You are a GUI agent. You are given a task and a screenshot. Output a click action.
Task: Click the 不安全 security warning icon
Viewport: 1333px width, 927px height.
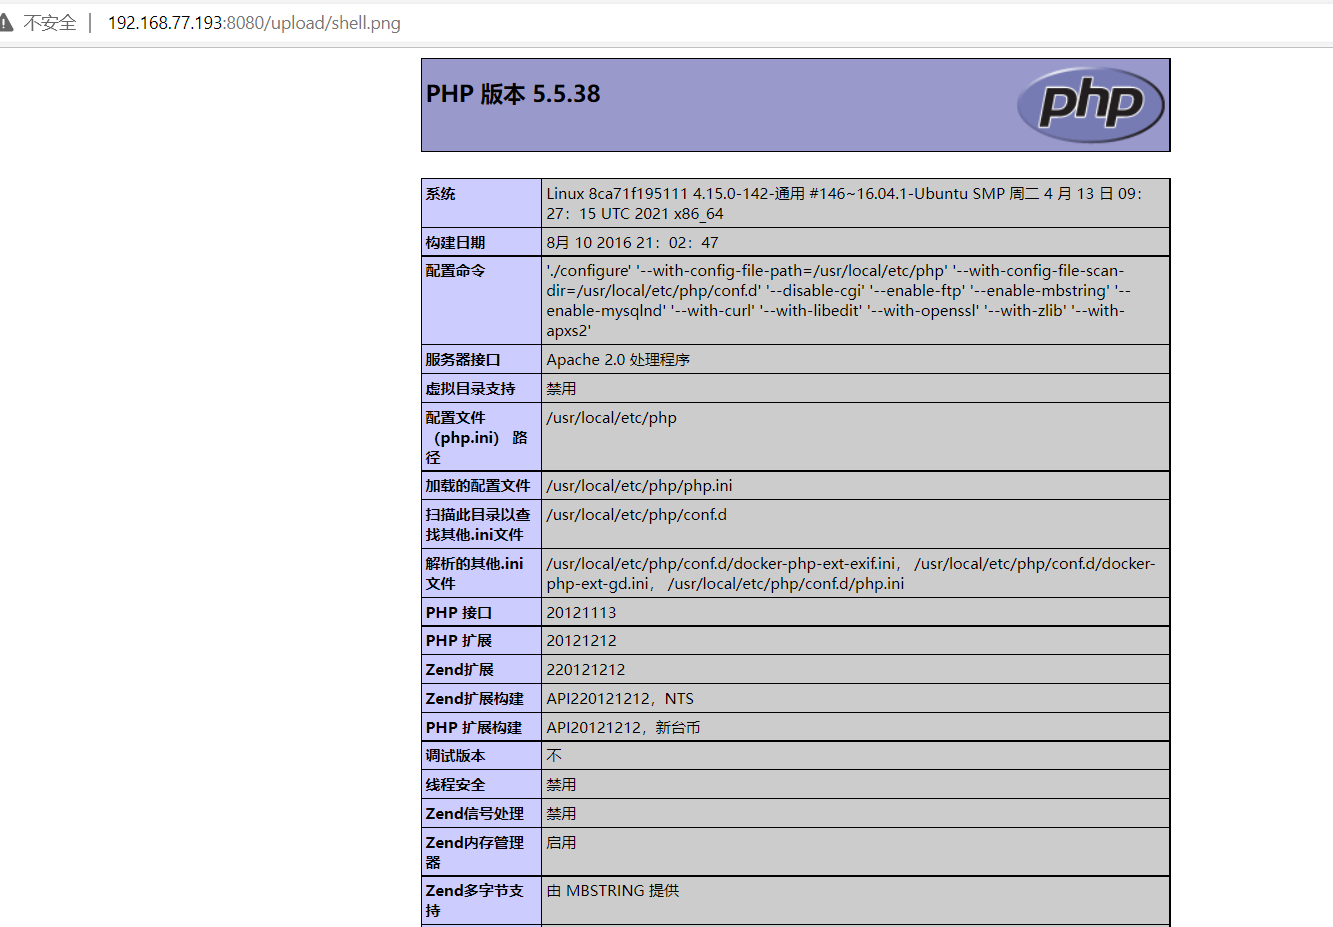14,21
